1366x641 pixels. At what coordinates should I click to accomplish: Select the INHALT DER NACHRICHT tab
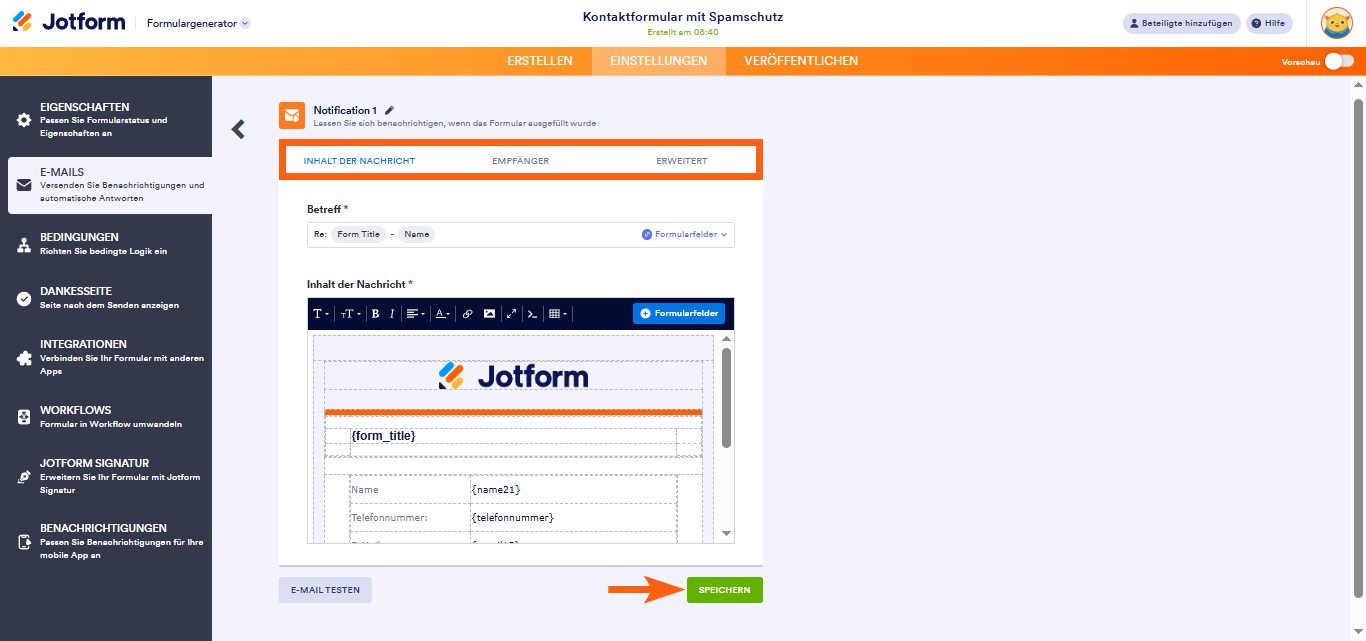click(x=359, y=161)
